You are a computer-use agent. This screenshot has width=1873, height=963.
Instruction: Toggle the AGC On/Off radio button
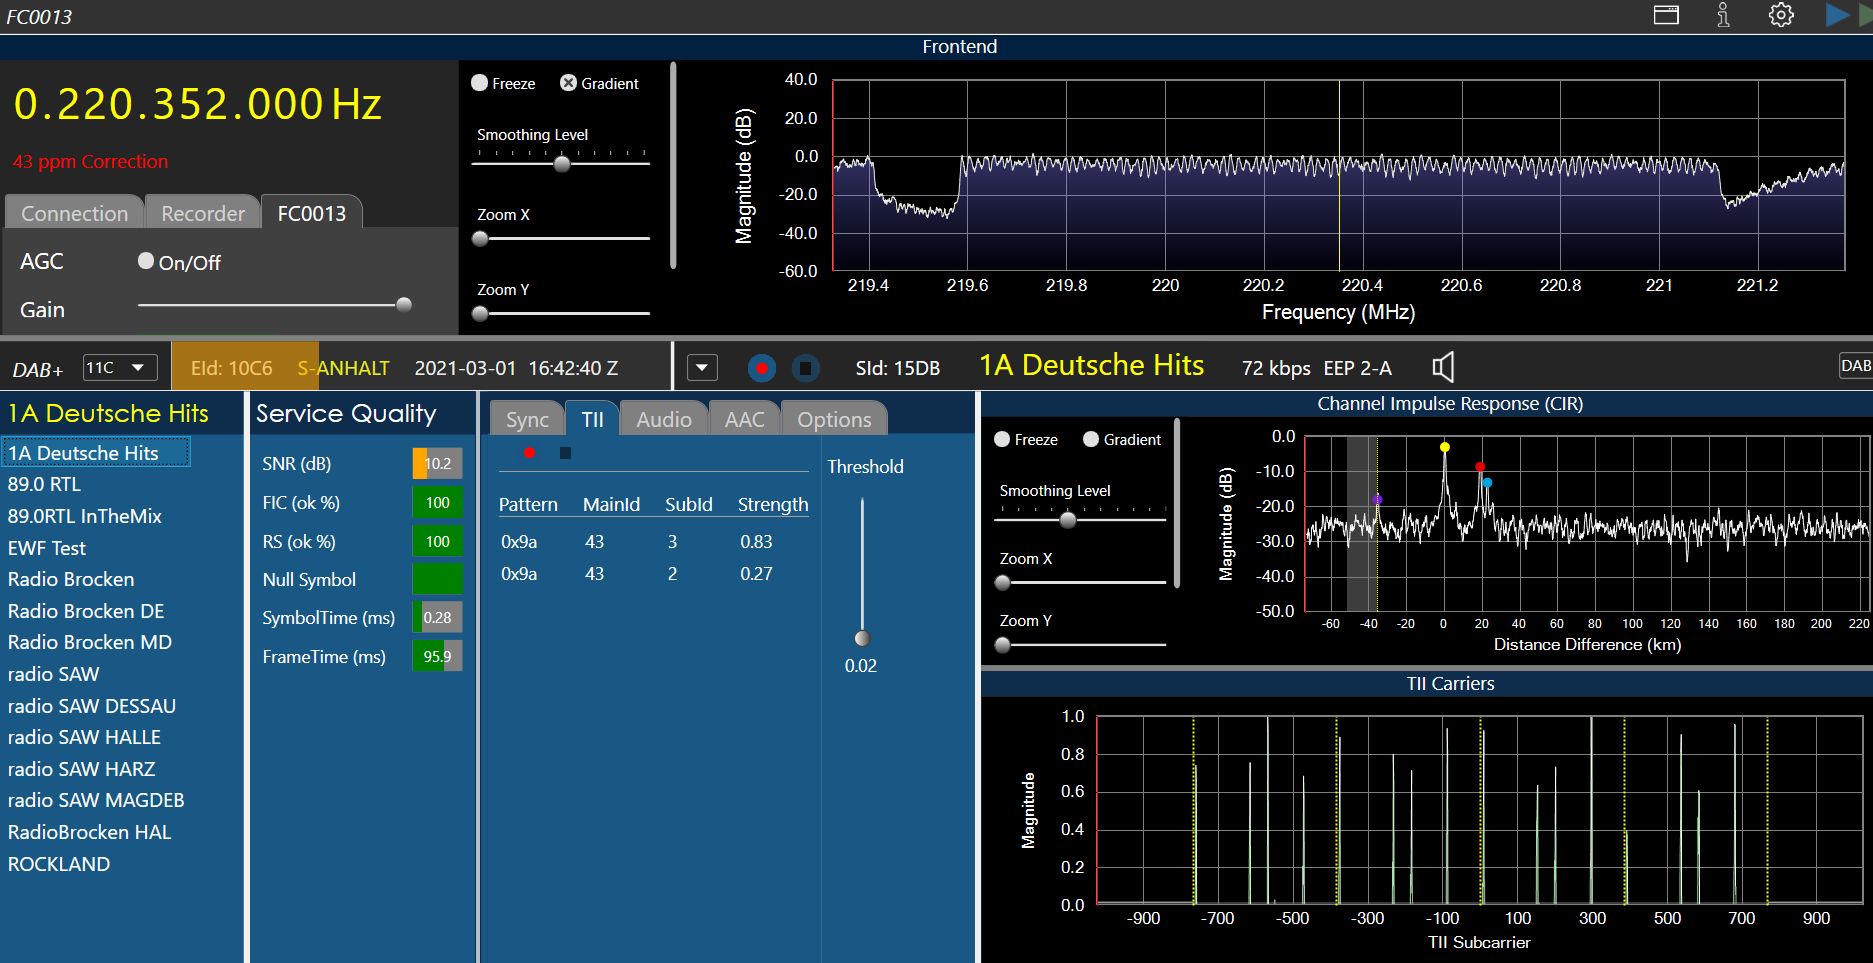[x=146, y=261]
